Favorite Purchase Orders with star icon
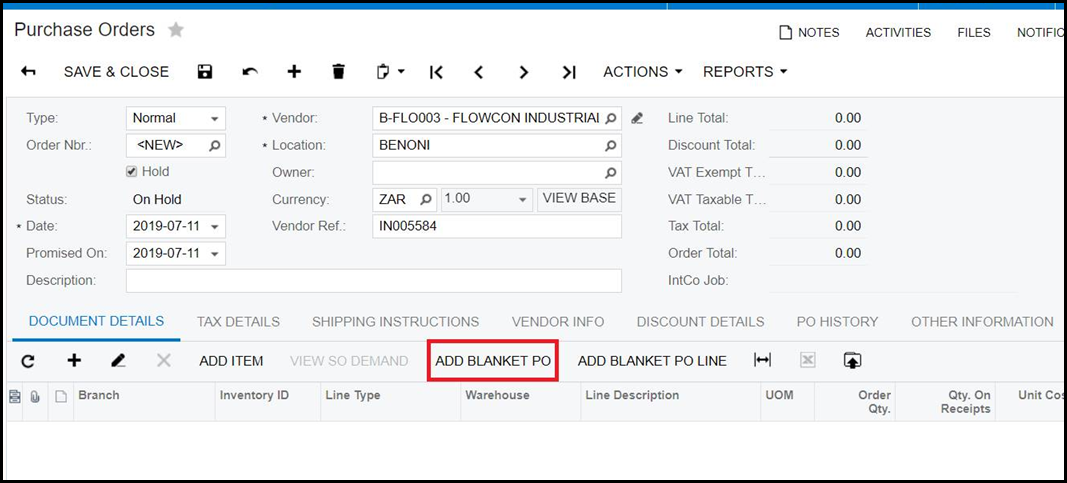 pos(176,30)
